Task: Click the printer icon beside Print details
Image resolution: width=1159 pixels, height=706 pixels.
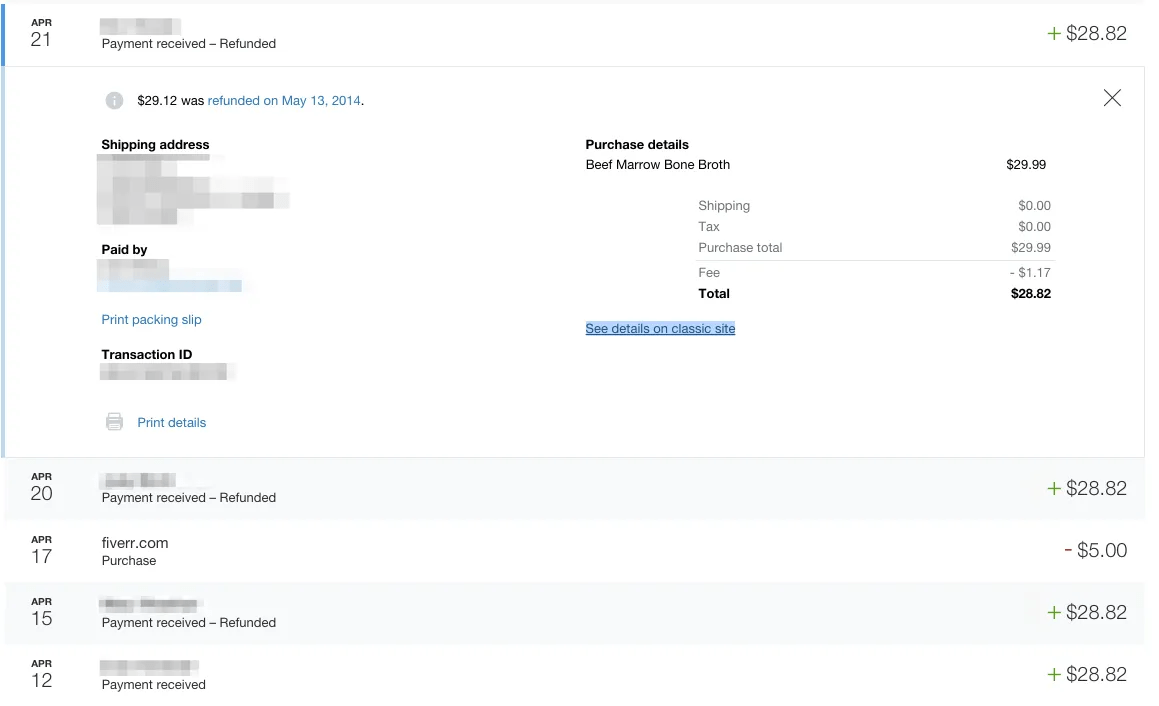Action: (115, 422)
